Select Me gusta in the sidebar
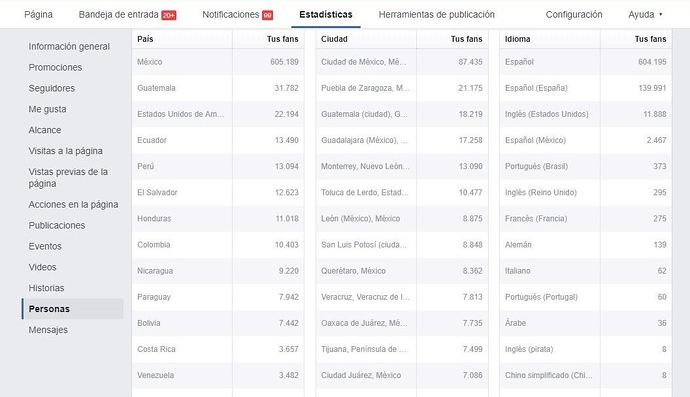This screenshot has height=397, width=690. click(x=48, y=109)
